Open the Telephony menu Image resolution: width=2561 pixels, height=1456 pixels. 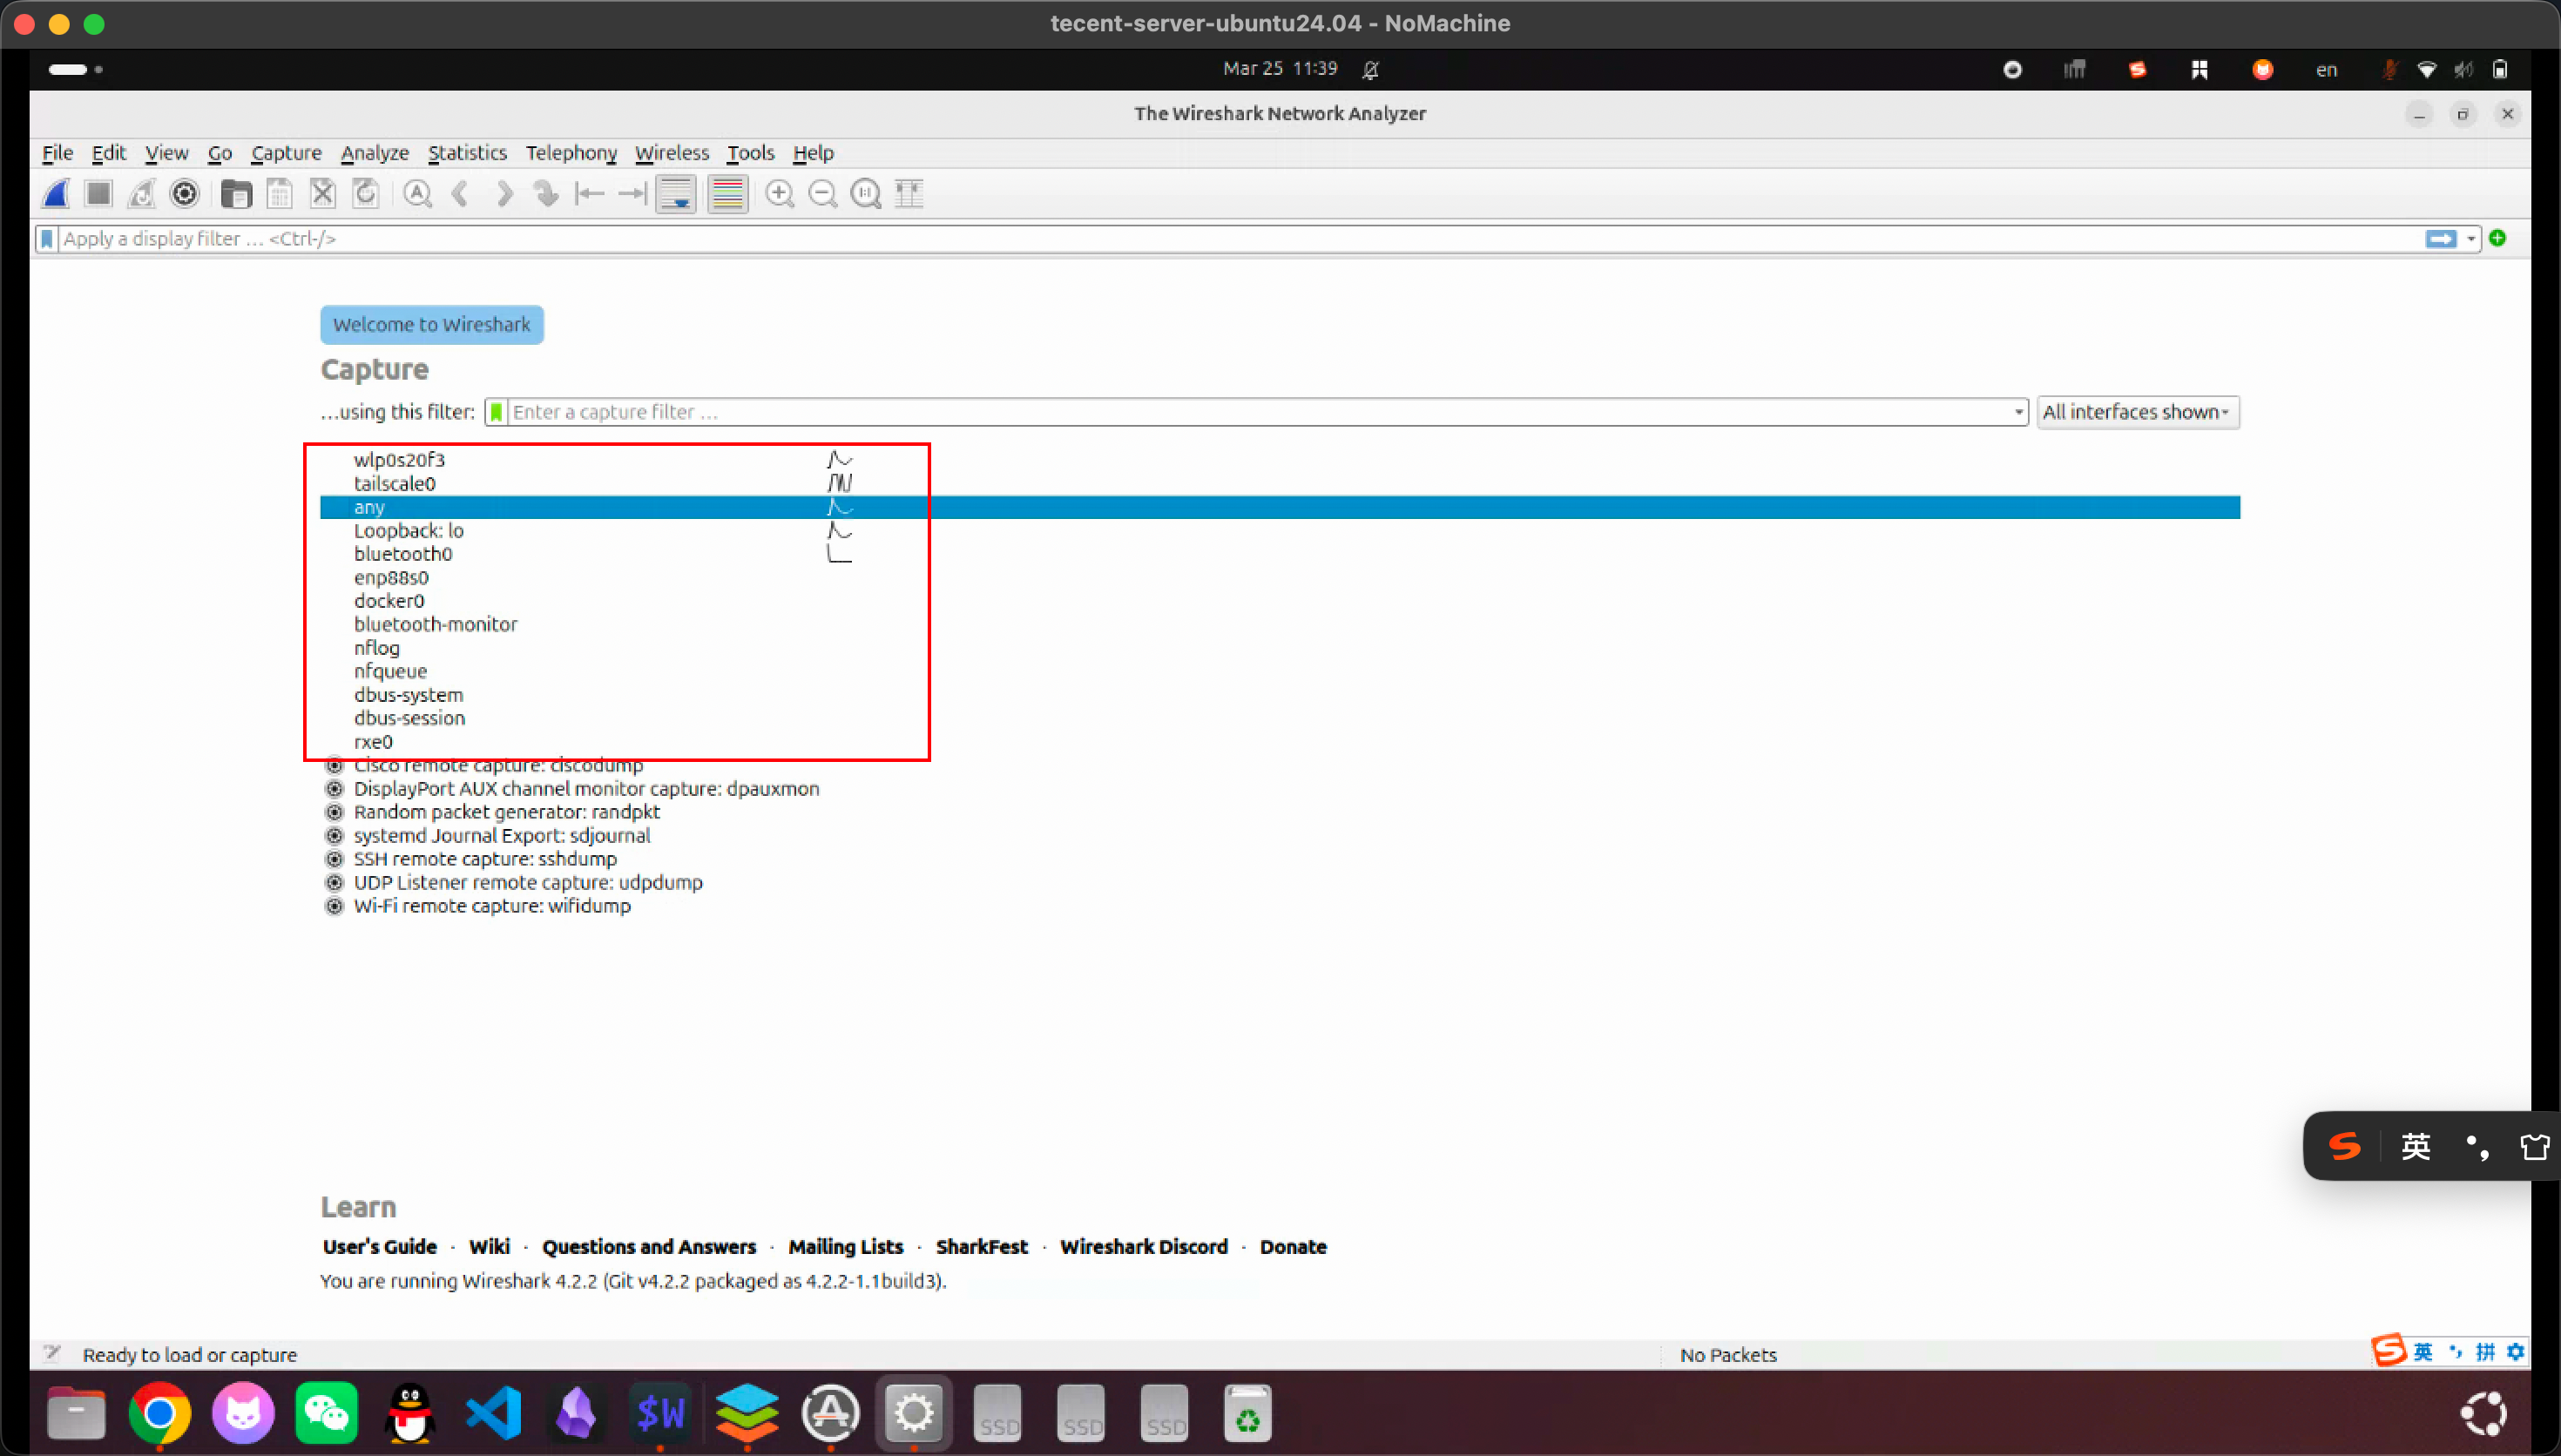pyautogui.click(x=571, y=153)
